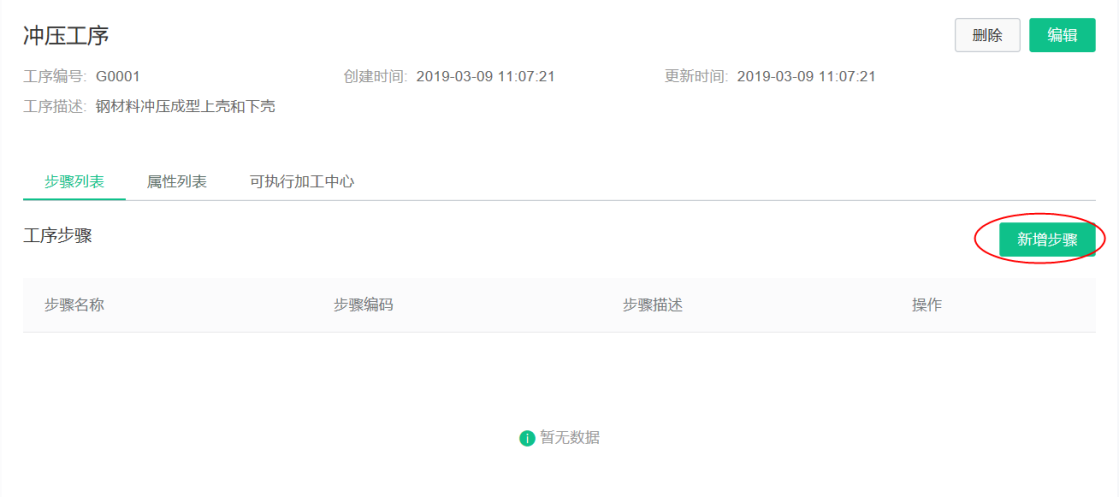The image size is (1119, 497).
Task: Open the 属性列表 tab
Action: coord(176,181)
